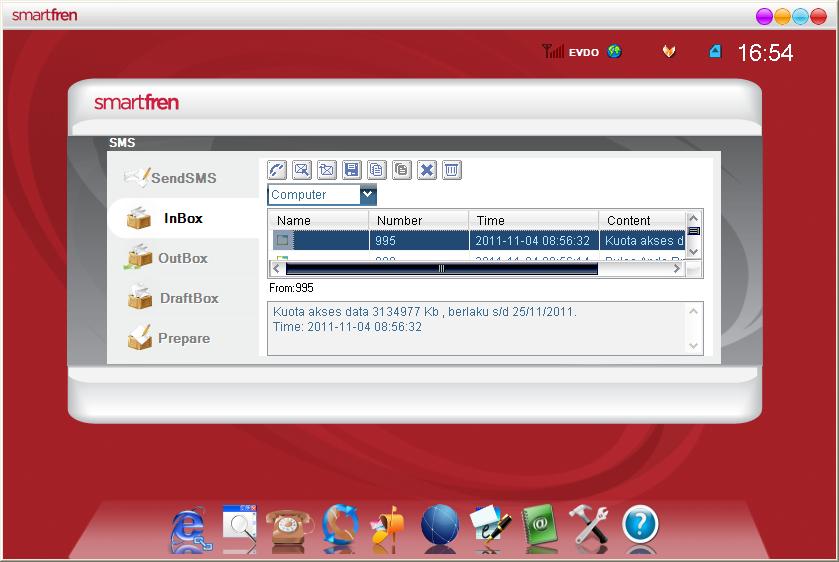839x562 pixels.
Task: Click the 'Kuota akses d' content cell
Action: coord(644,241)
